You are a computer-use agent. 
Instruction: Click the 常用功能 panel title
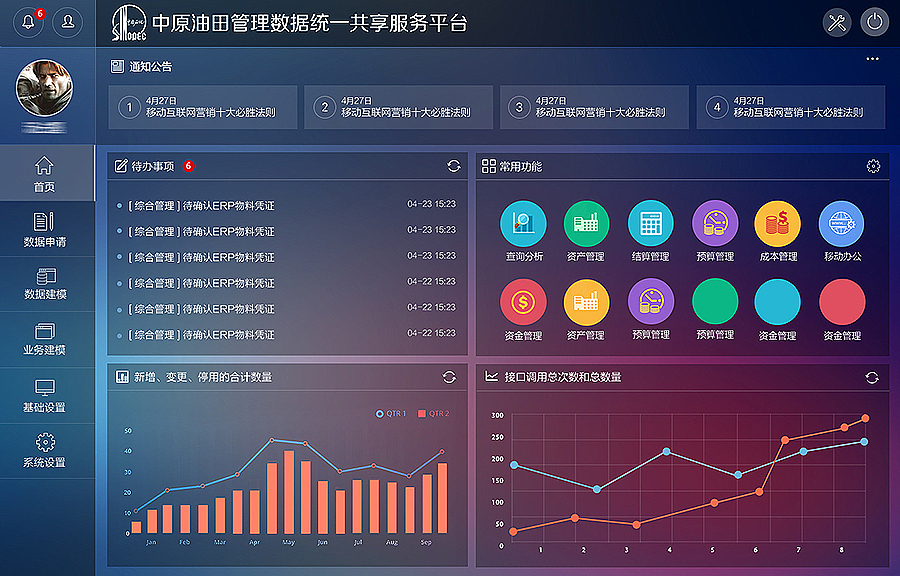(x=521, y=166)
